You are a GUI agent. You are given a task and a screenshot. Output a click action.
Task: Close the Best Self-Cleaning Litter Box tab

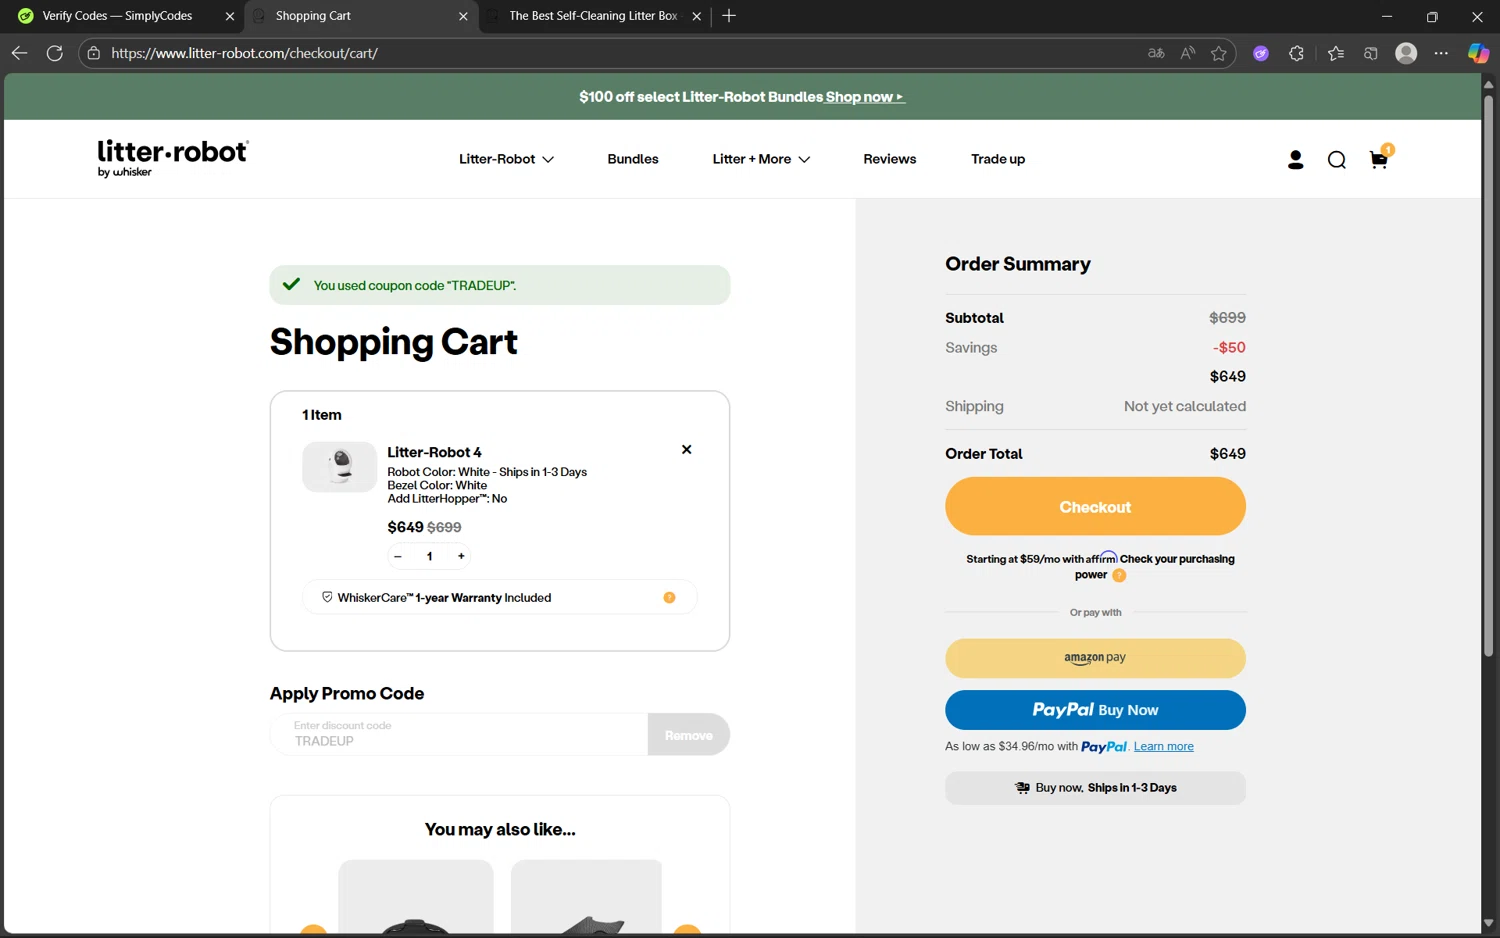697,16
